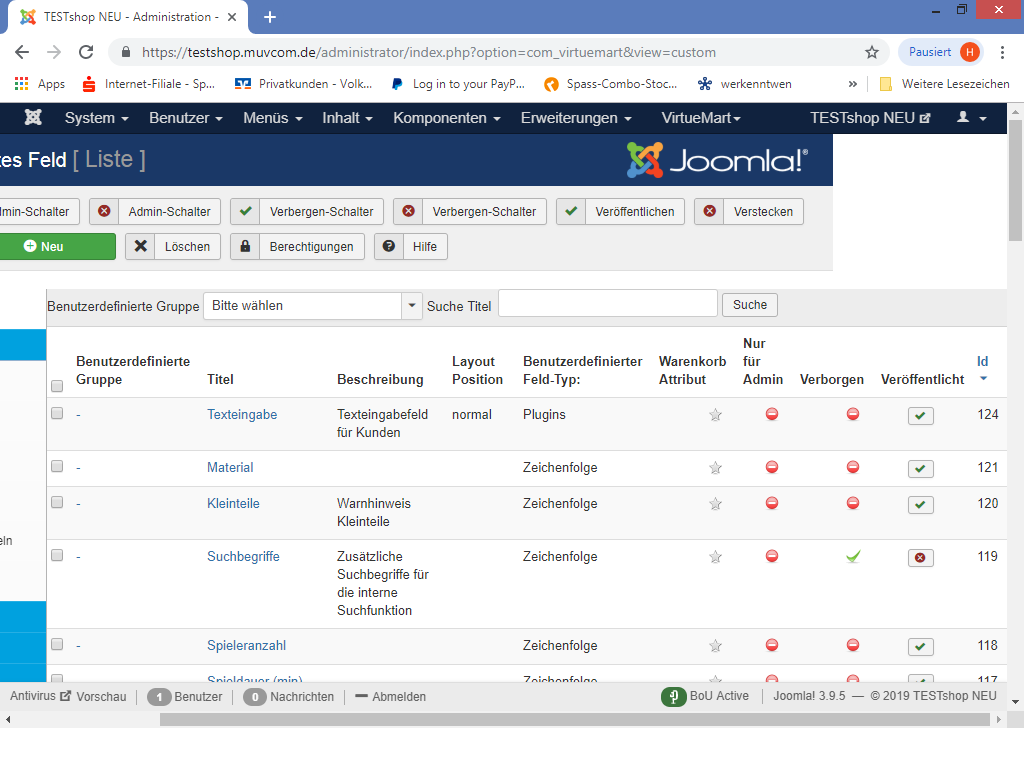Screen dimensions: 1024x768
Task: Click the Id column sort arrow
Action: [983, 379]
